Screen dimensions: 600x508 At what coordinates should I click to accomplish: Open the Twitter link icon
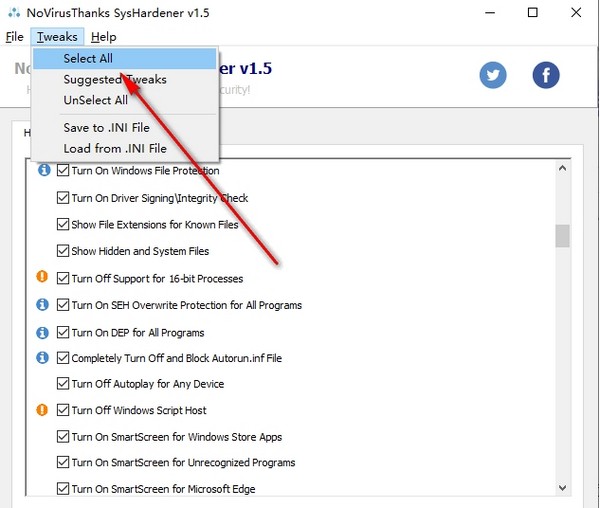click(x=493, y=75)
